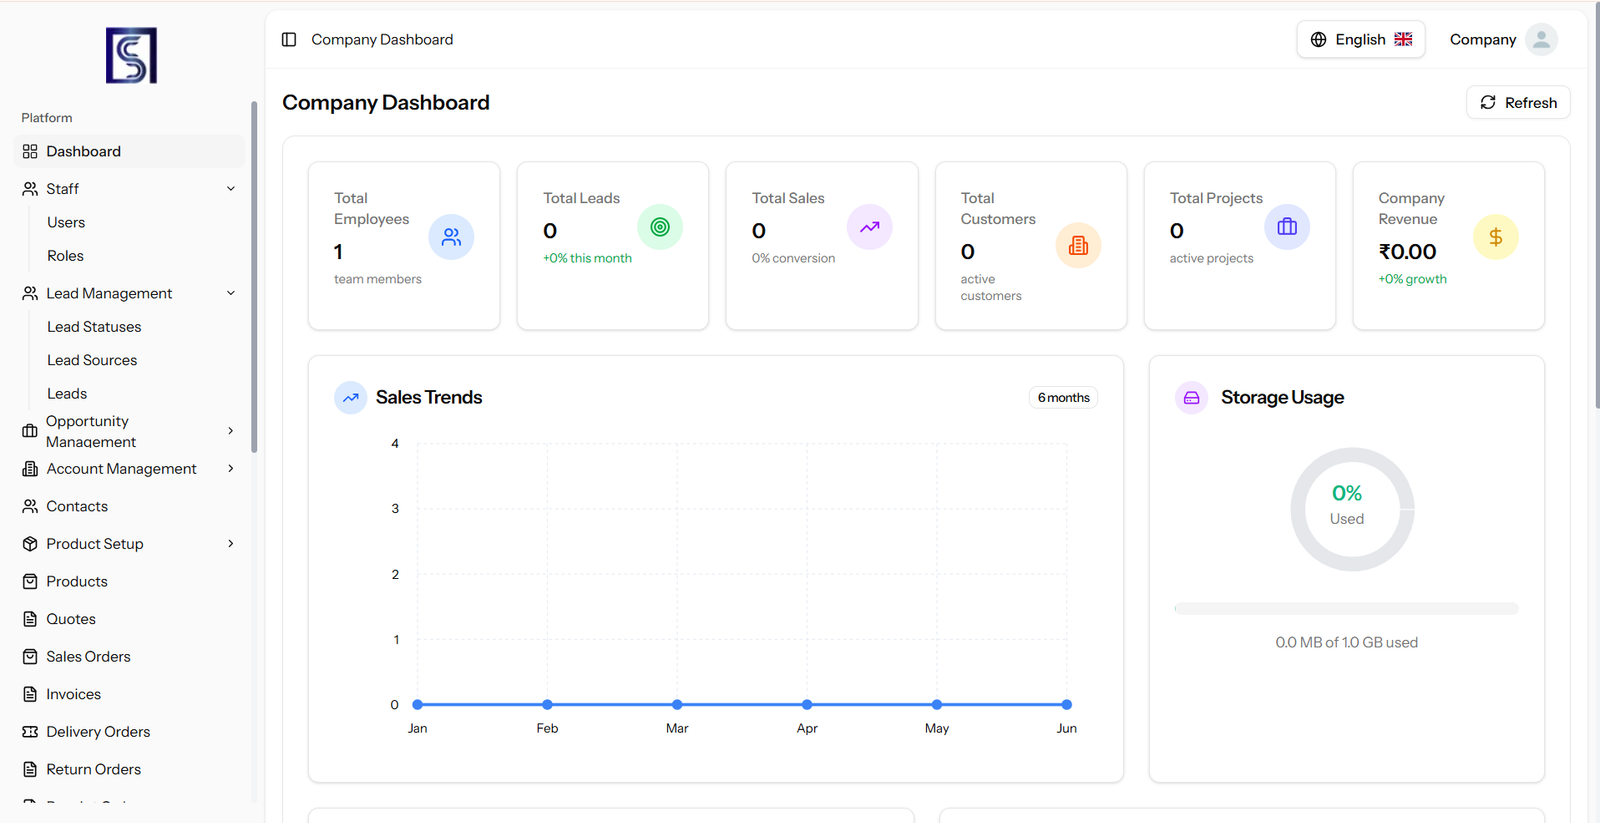Click the Company Revenue dollar icon

[x=1496, y=237]
